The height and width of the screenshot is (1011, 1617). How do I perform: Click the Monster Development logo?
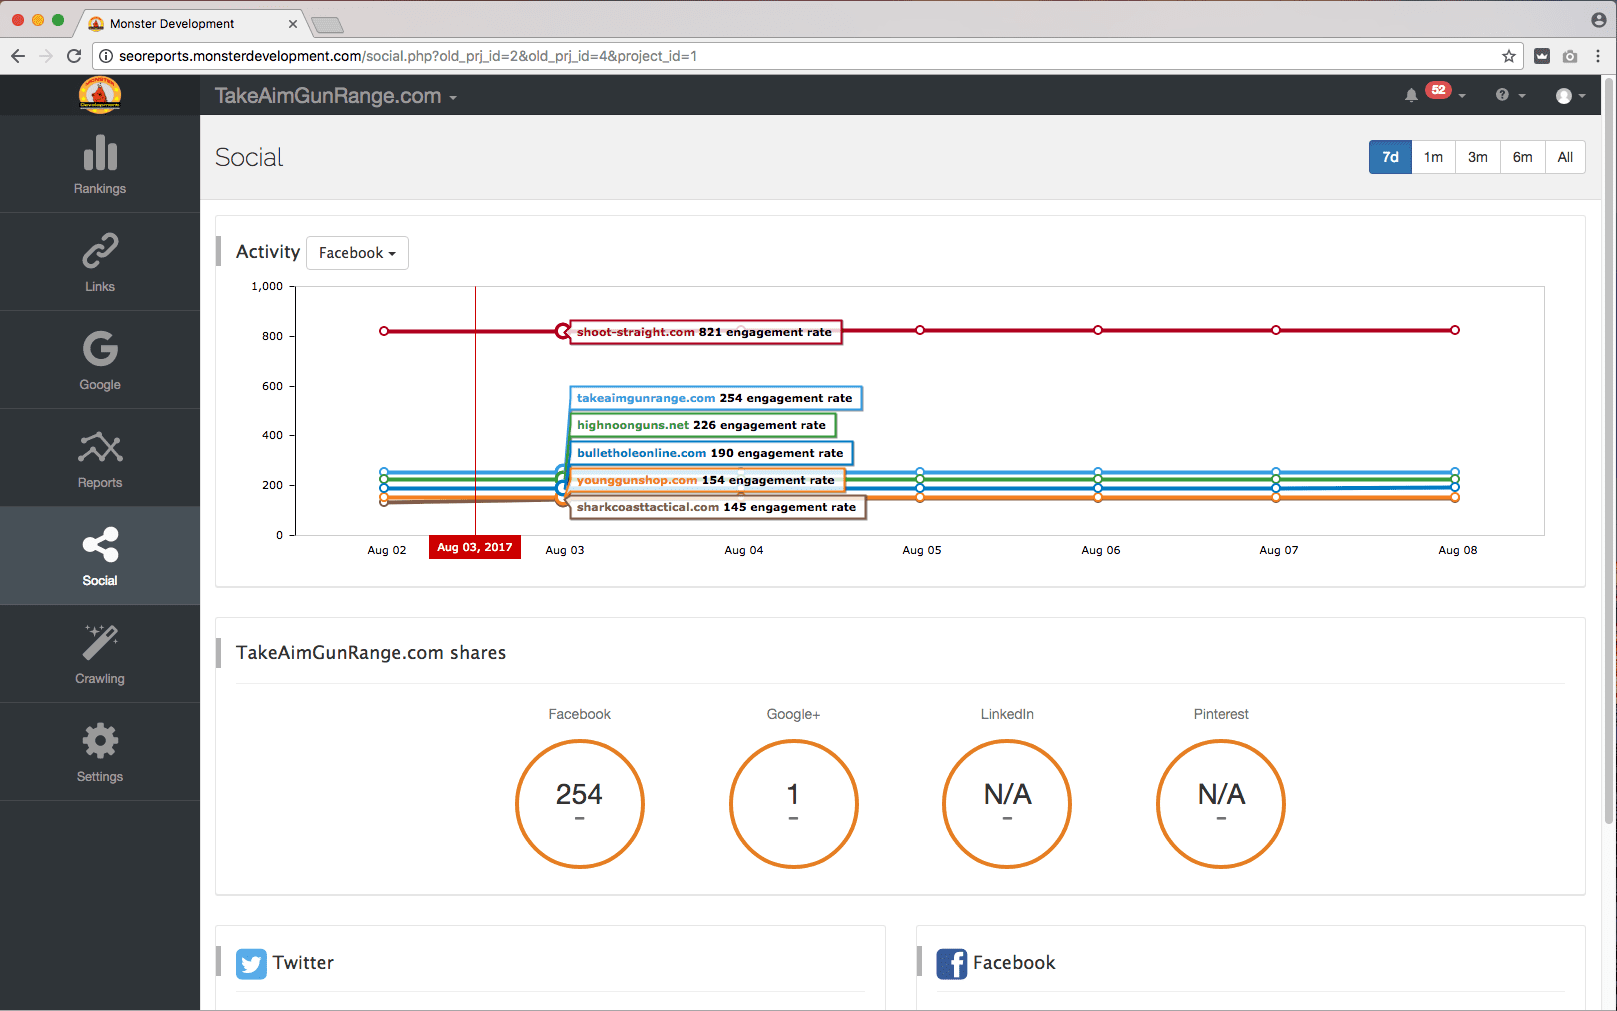point(100,95)
